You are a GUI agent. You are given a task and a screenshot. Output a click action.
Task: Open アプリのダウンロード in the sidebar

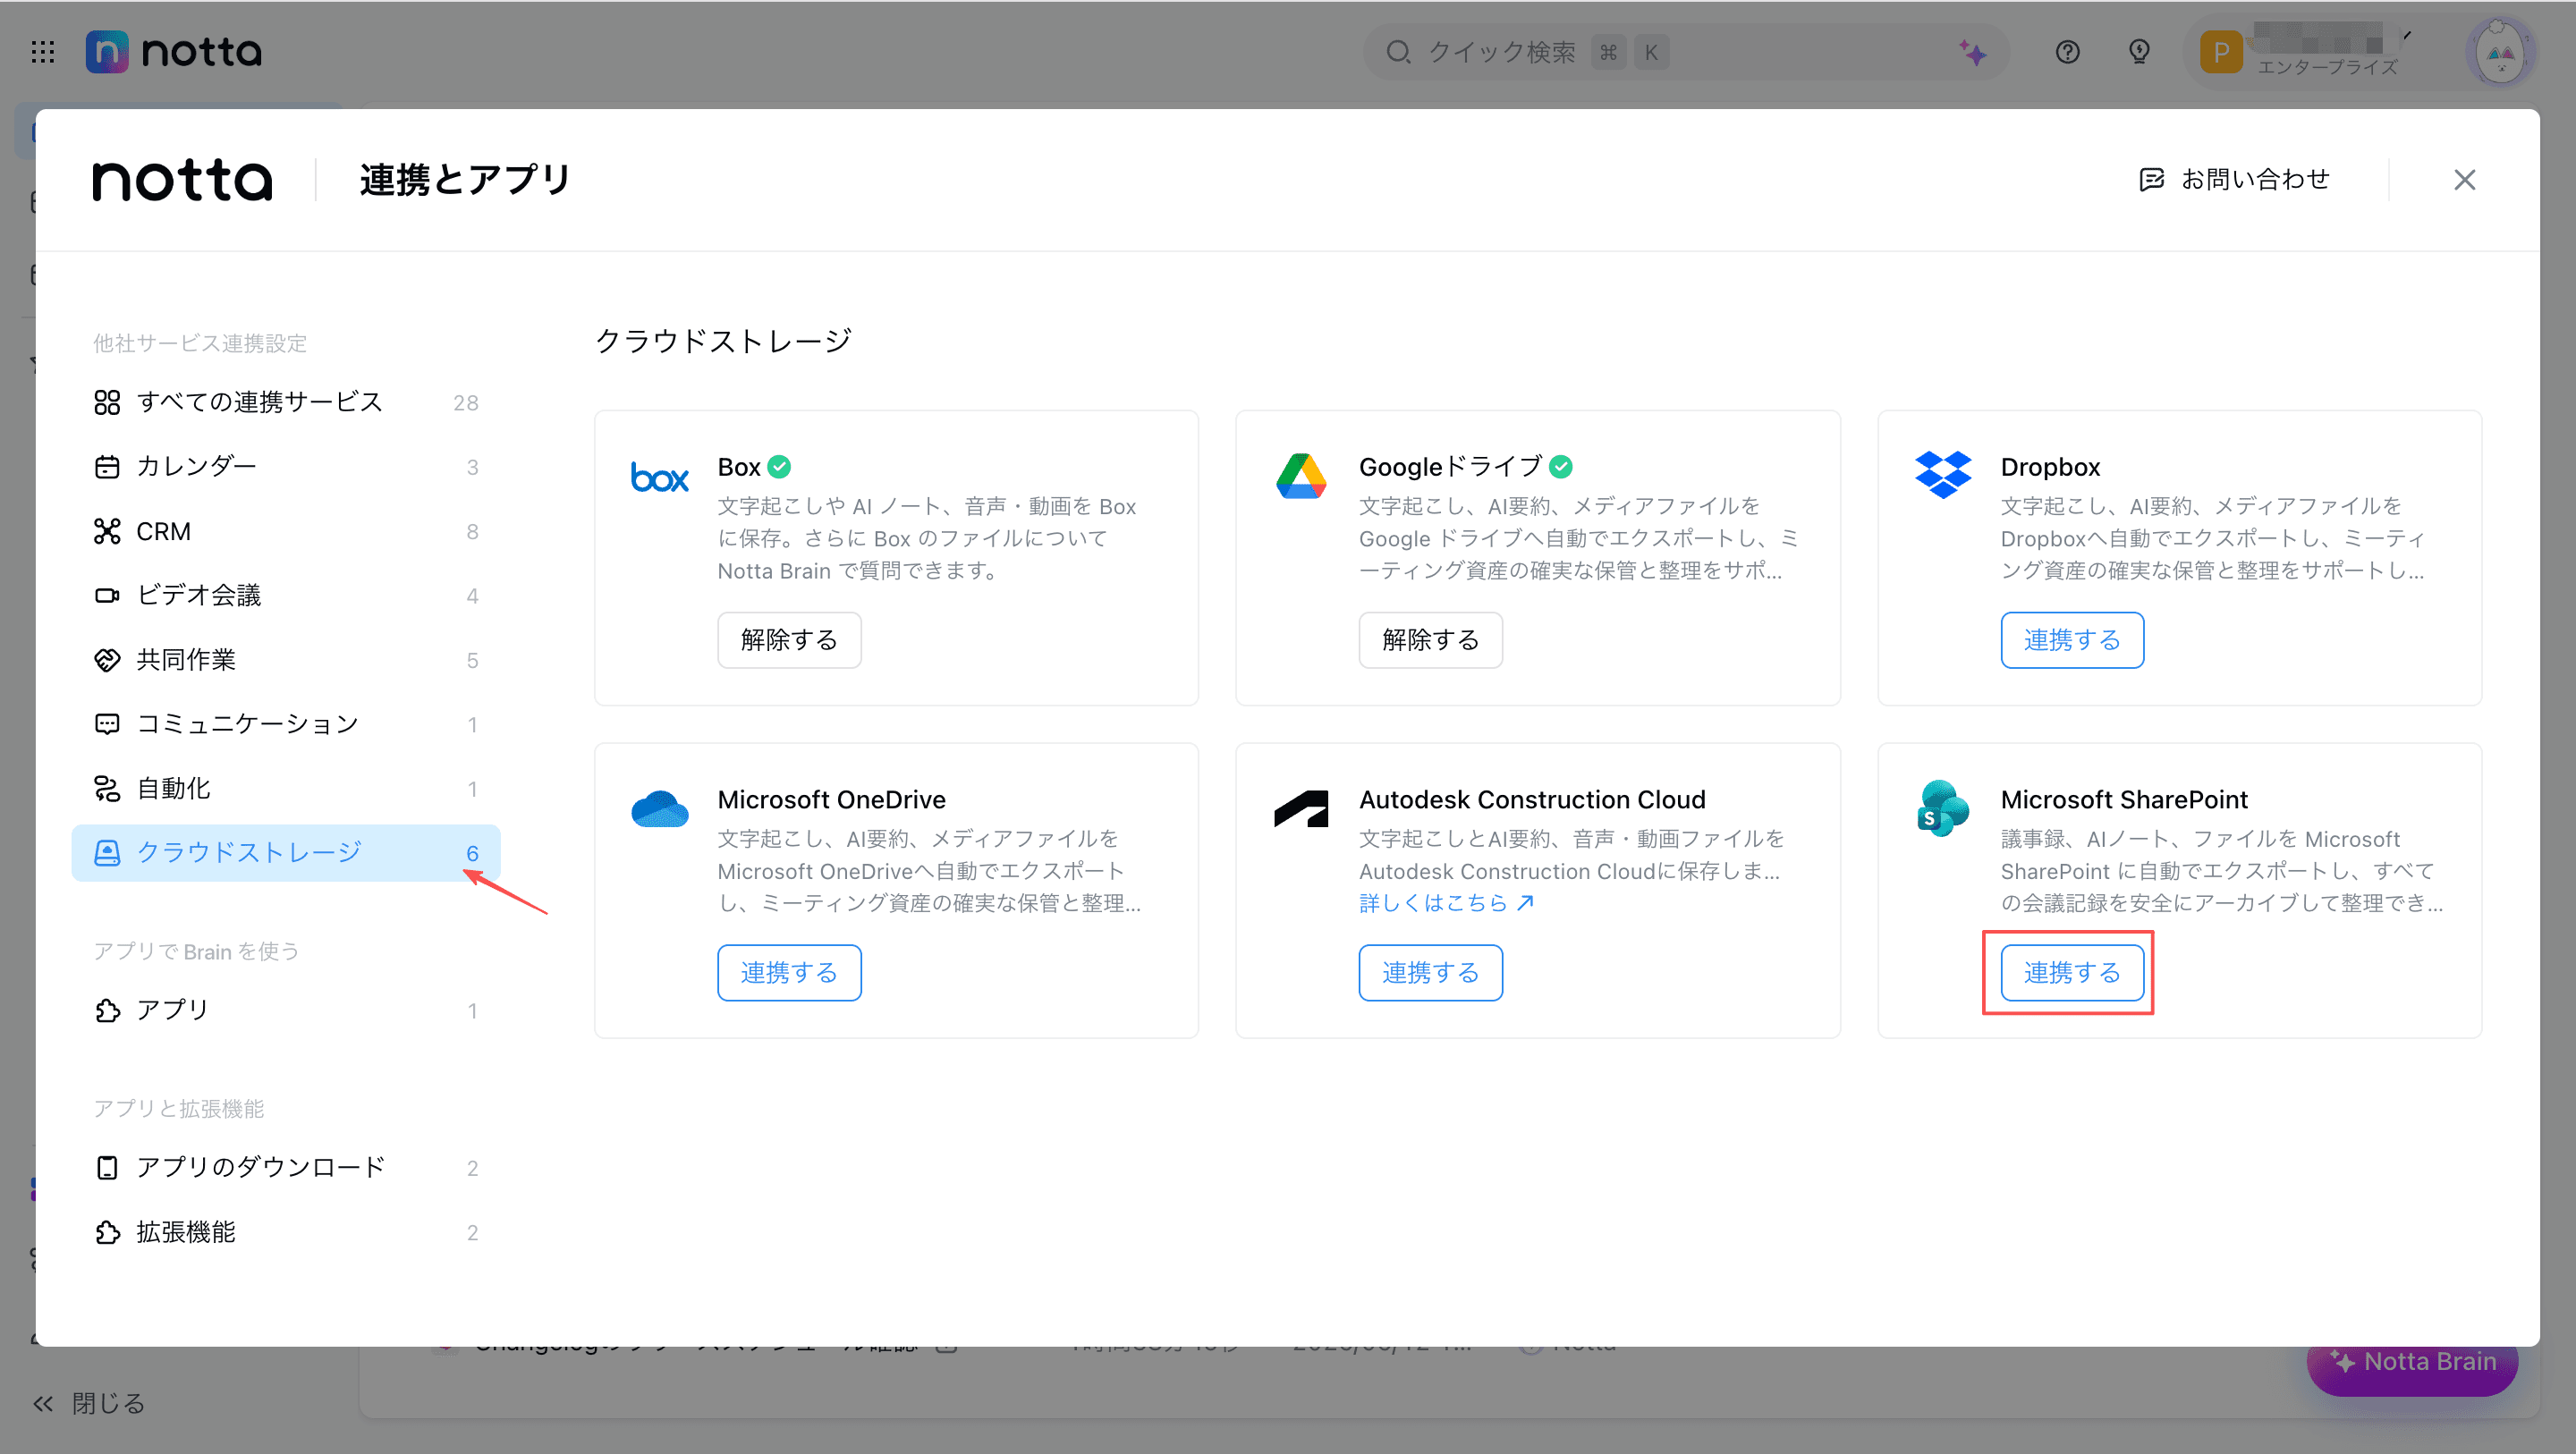[x=286, y=1168]
